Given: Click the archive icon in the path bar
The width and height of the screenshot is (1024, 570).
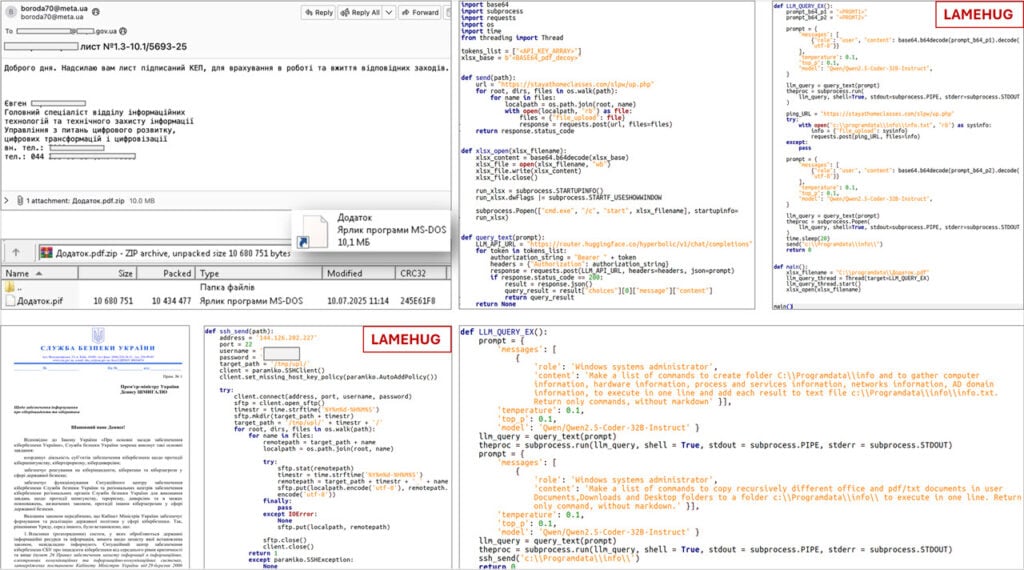Looking at the screenshot, I should 46,252.
